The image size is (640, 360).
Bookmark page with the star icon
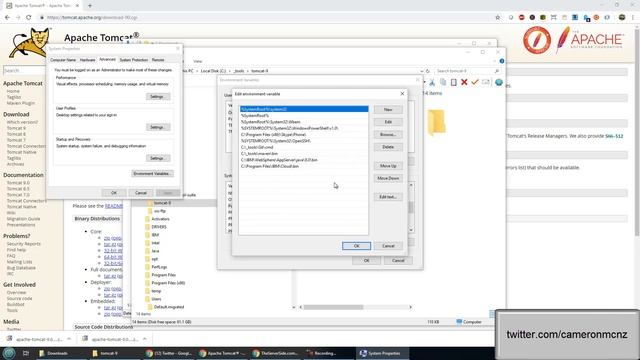tap(498, 18)
